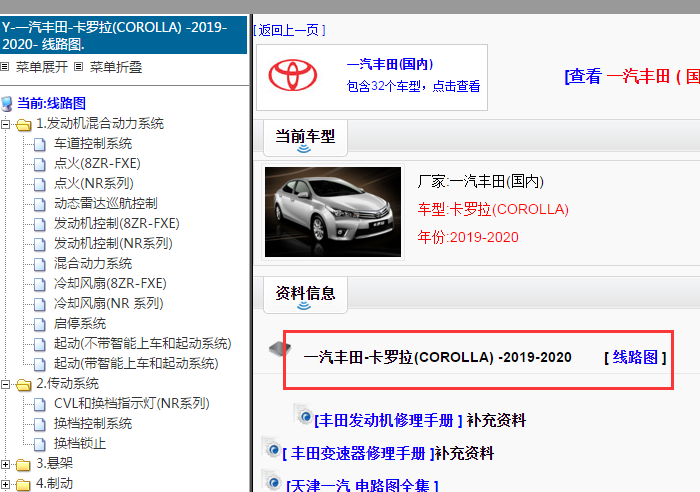
Task: Select the 当前:线路图 root node
Action: coord(51,104)
